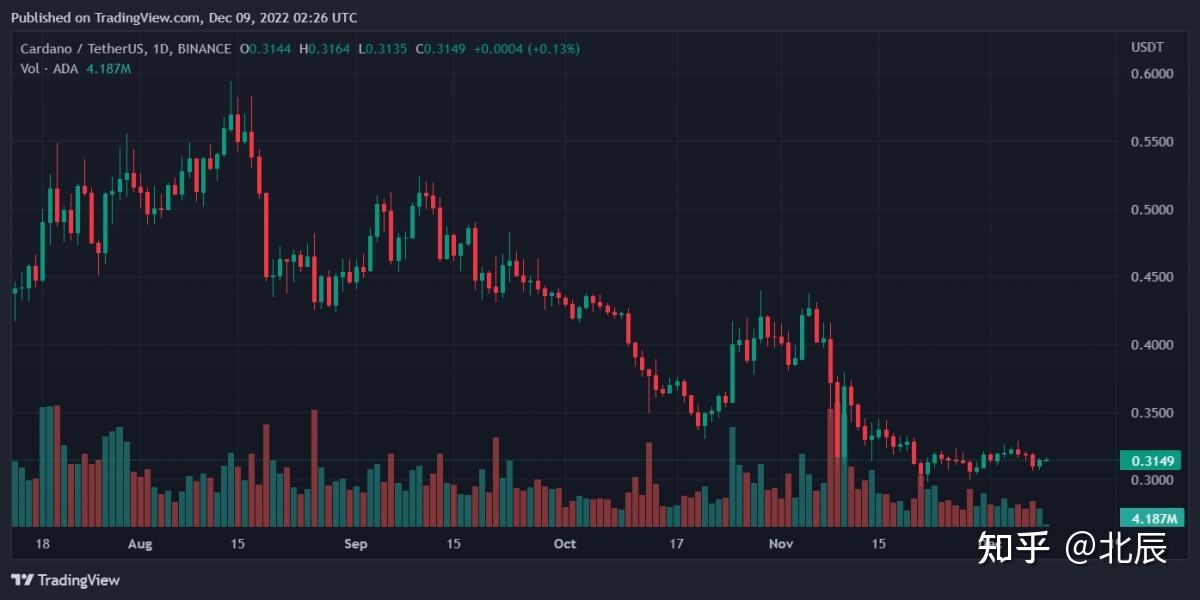
Task: Click the +0.0004 (+0.13%) change value
Action: tap(527, 49)
